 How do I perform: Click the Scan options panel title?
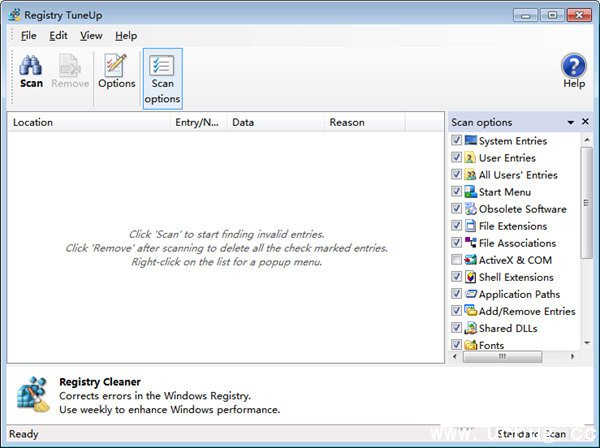click(481, 122)
